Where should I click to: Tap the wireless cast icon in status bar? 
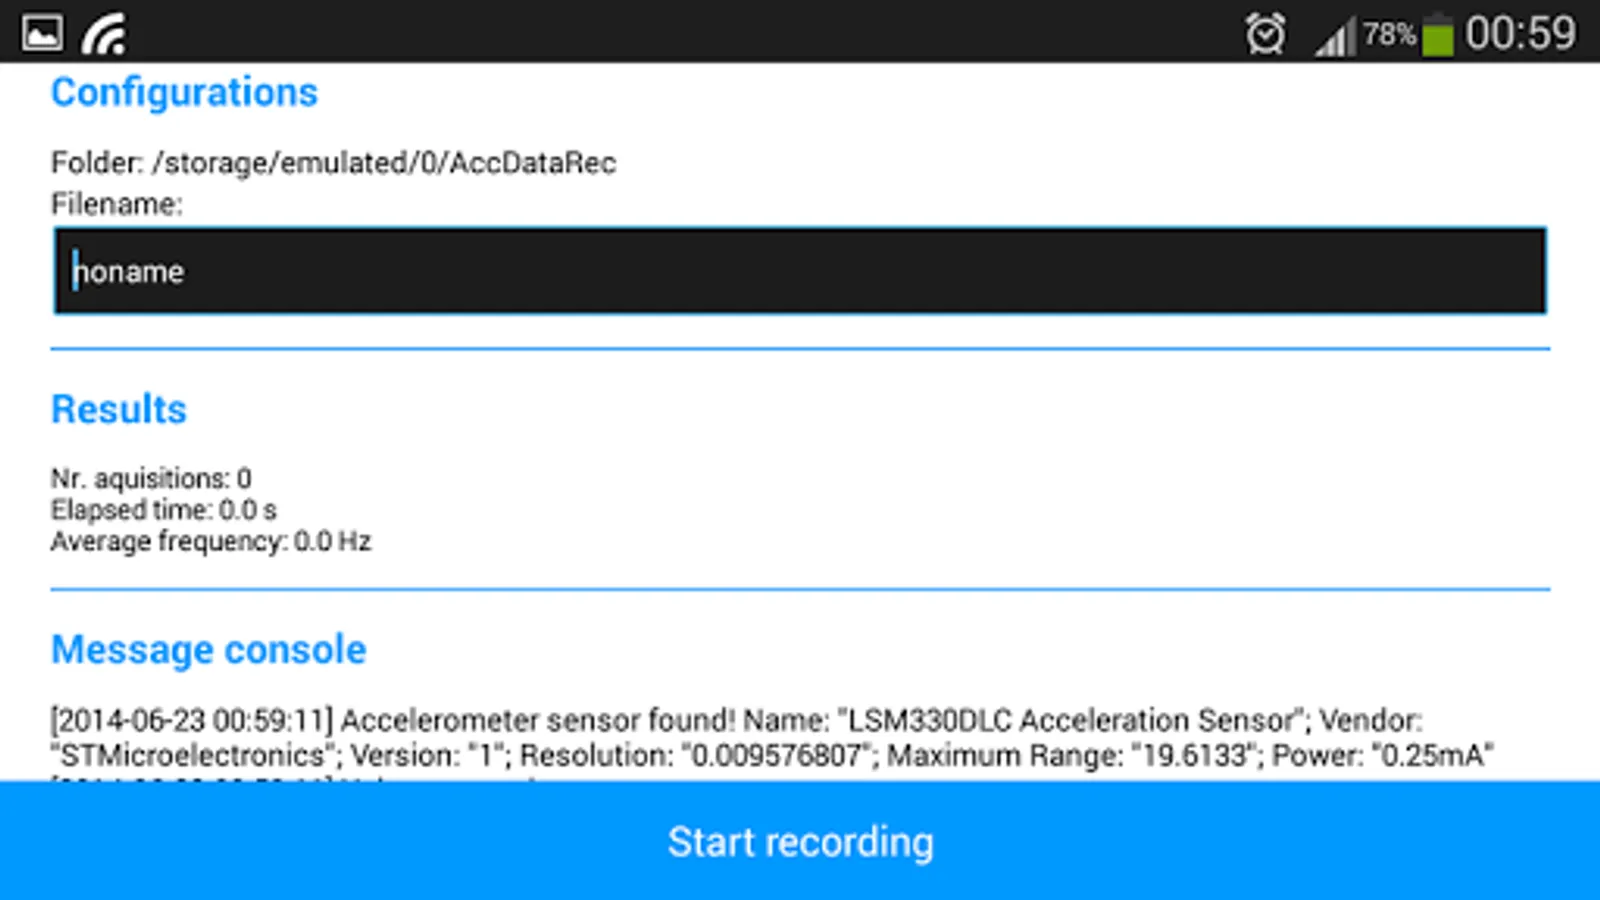coord(104,33)
